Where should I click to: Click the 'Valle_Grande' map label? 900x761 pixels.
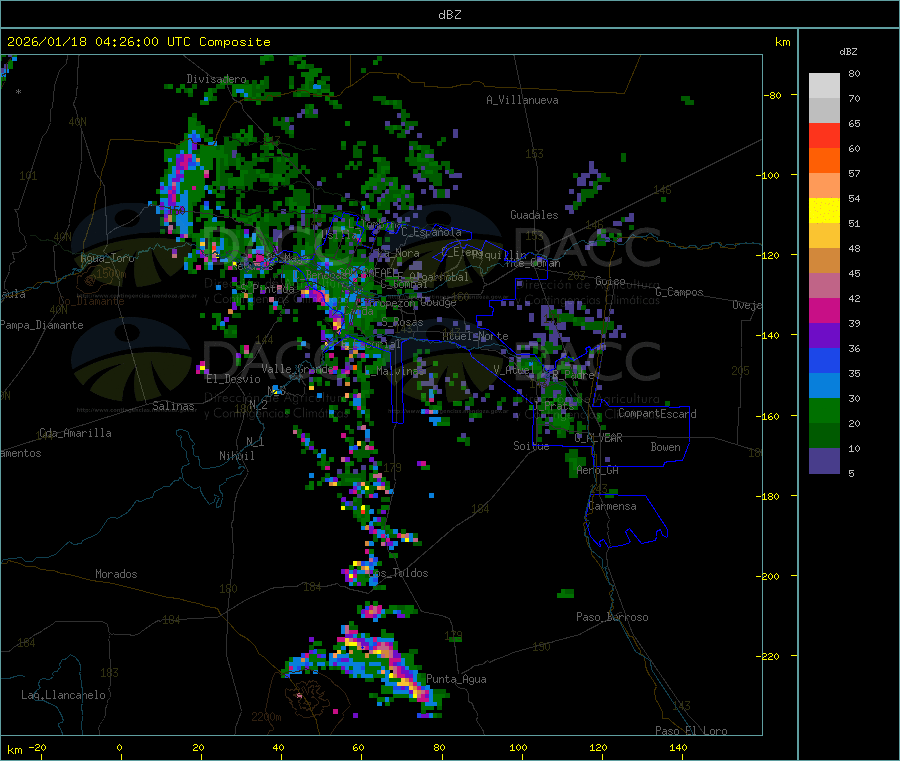[x=296, y=369]
